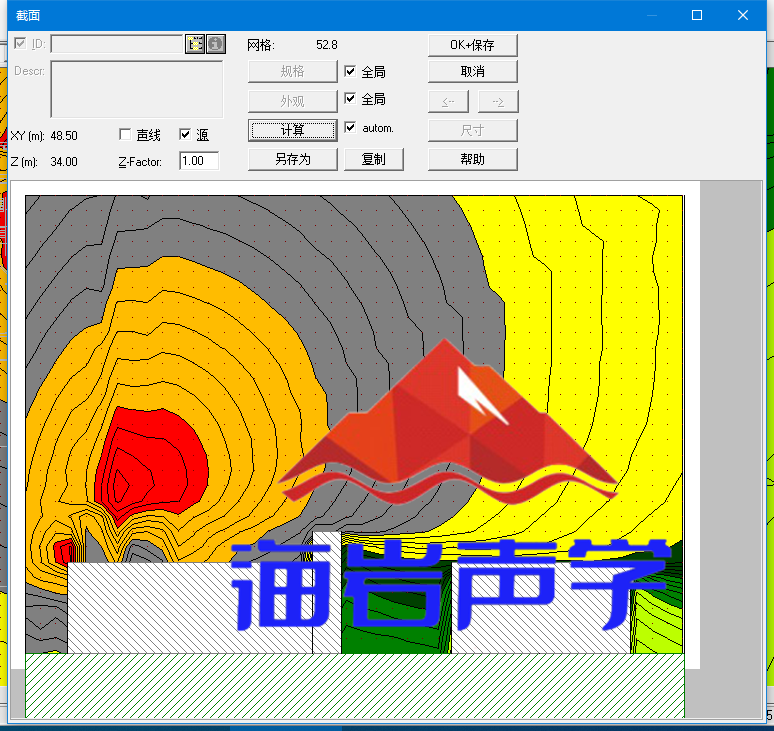Open 帮助 help button
This screenshot has height=731, width=774.
pos(473,159)
